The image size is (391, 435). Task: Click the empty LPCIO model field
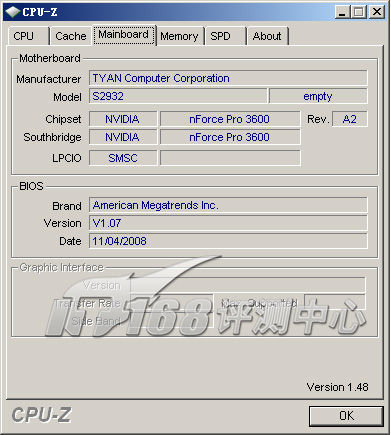pyautogui.click(x=230, y=158)
